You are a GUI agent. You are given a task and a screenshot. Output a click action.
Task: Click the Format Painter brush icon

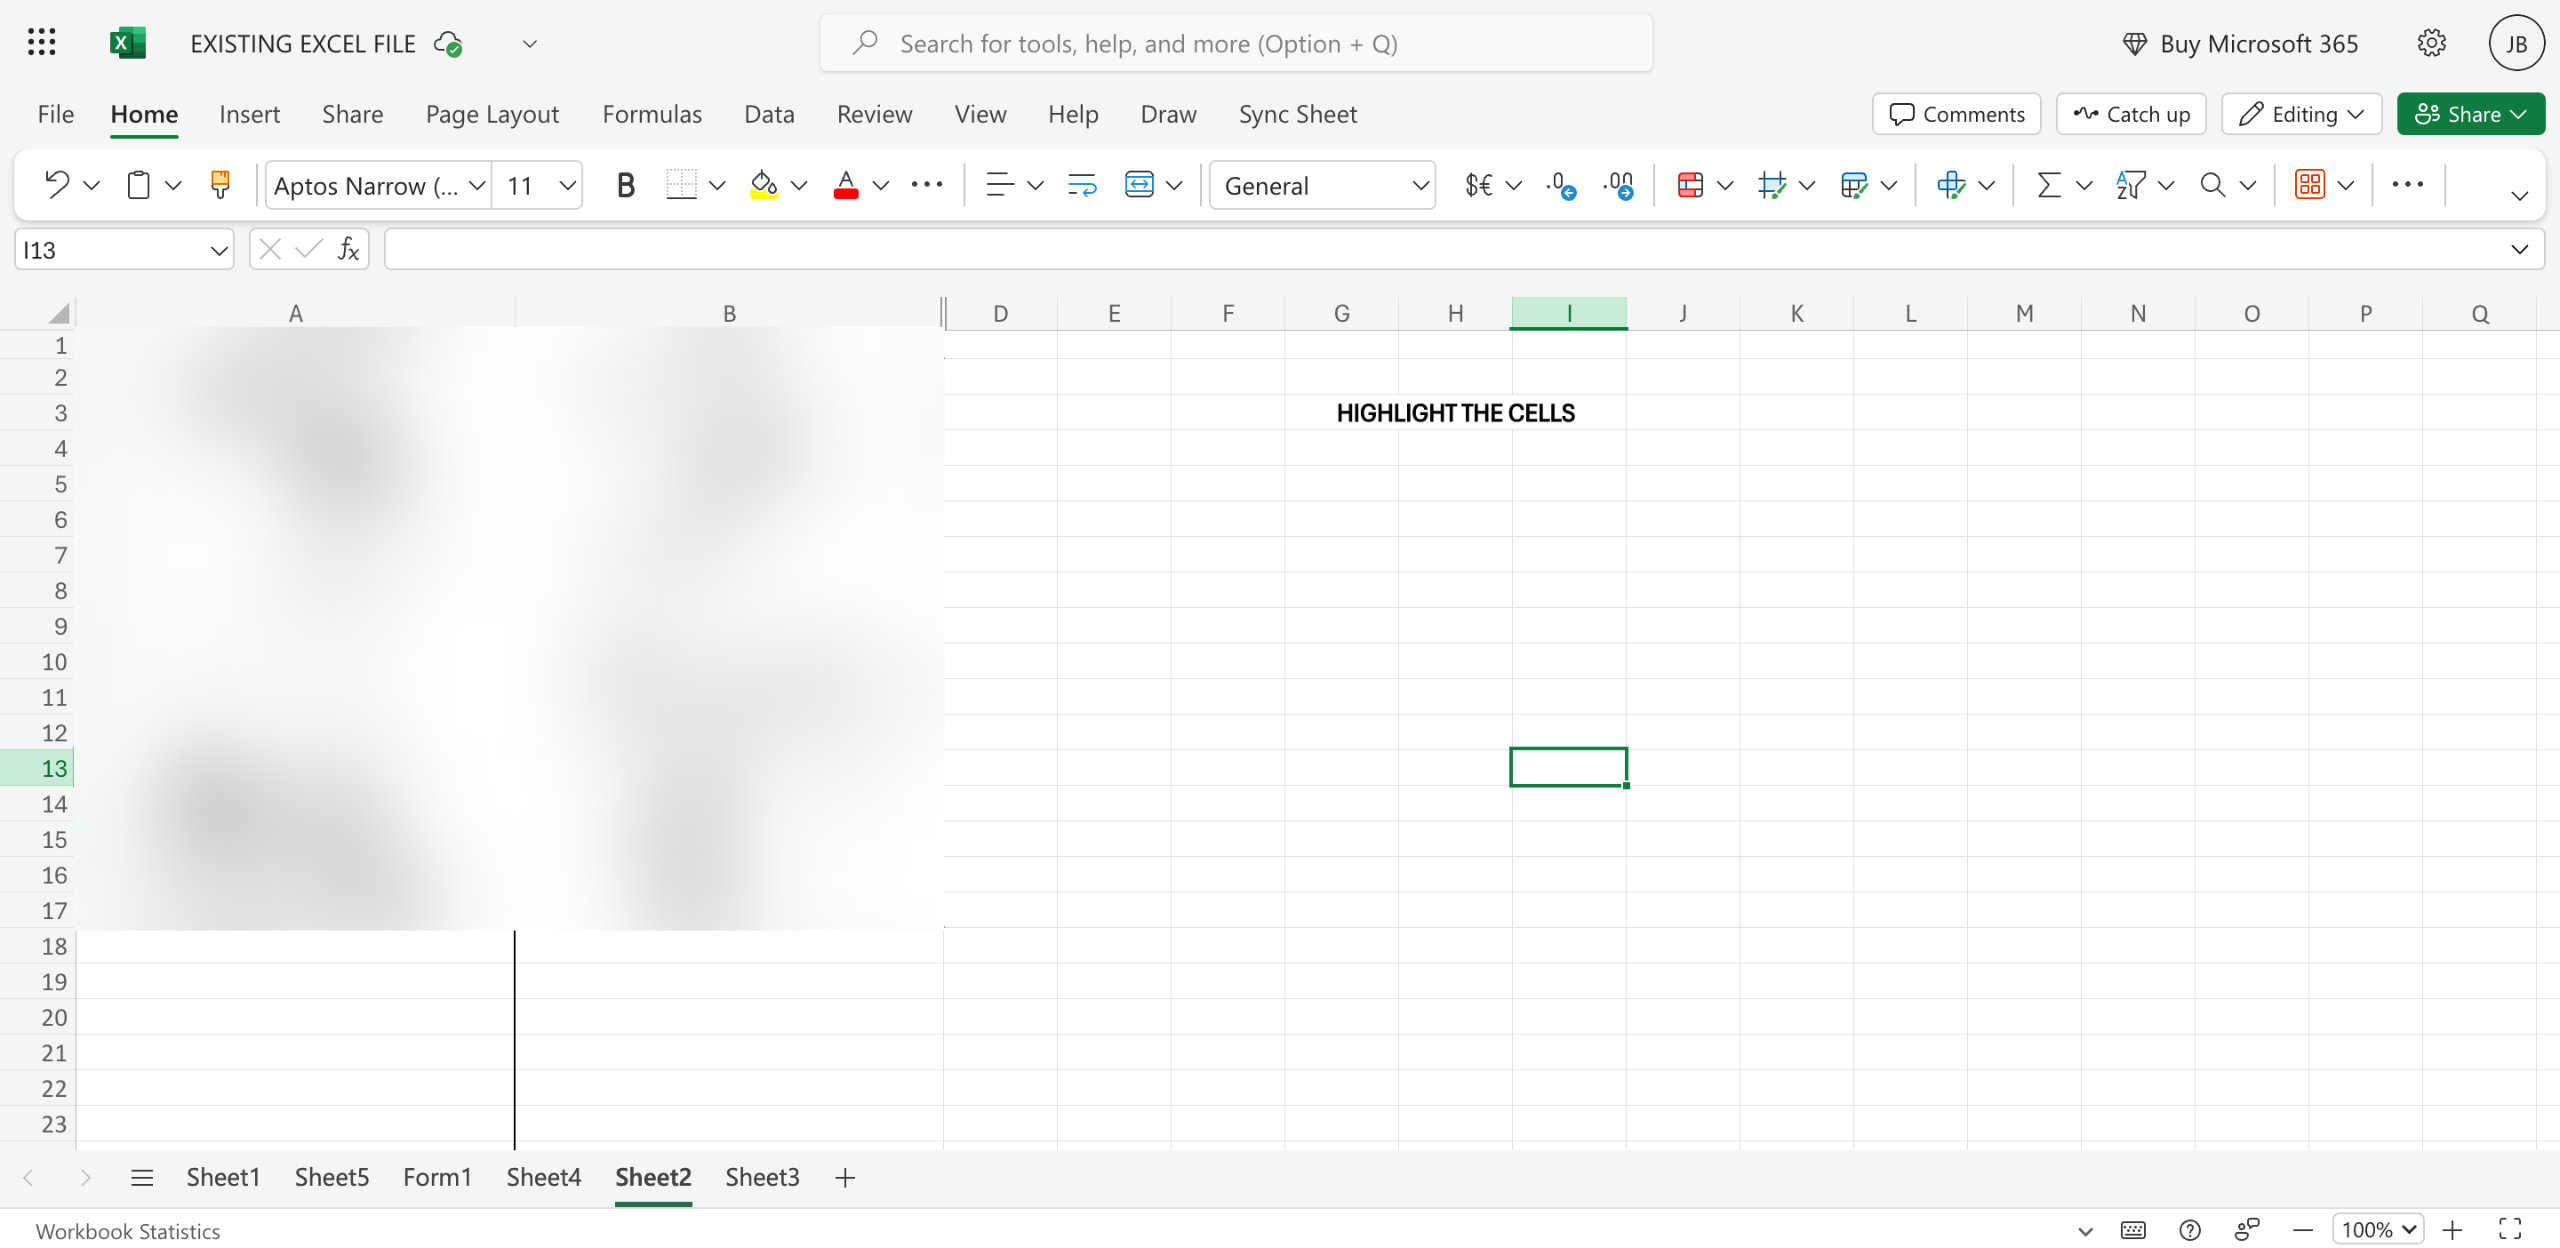[220, 185]
